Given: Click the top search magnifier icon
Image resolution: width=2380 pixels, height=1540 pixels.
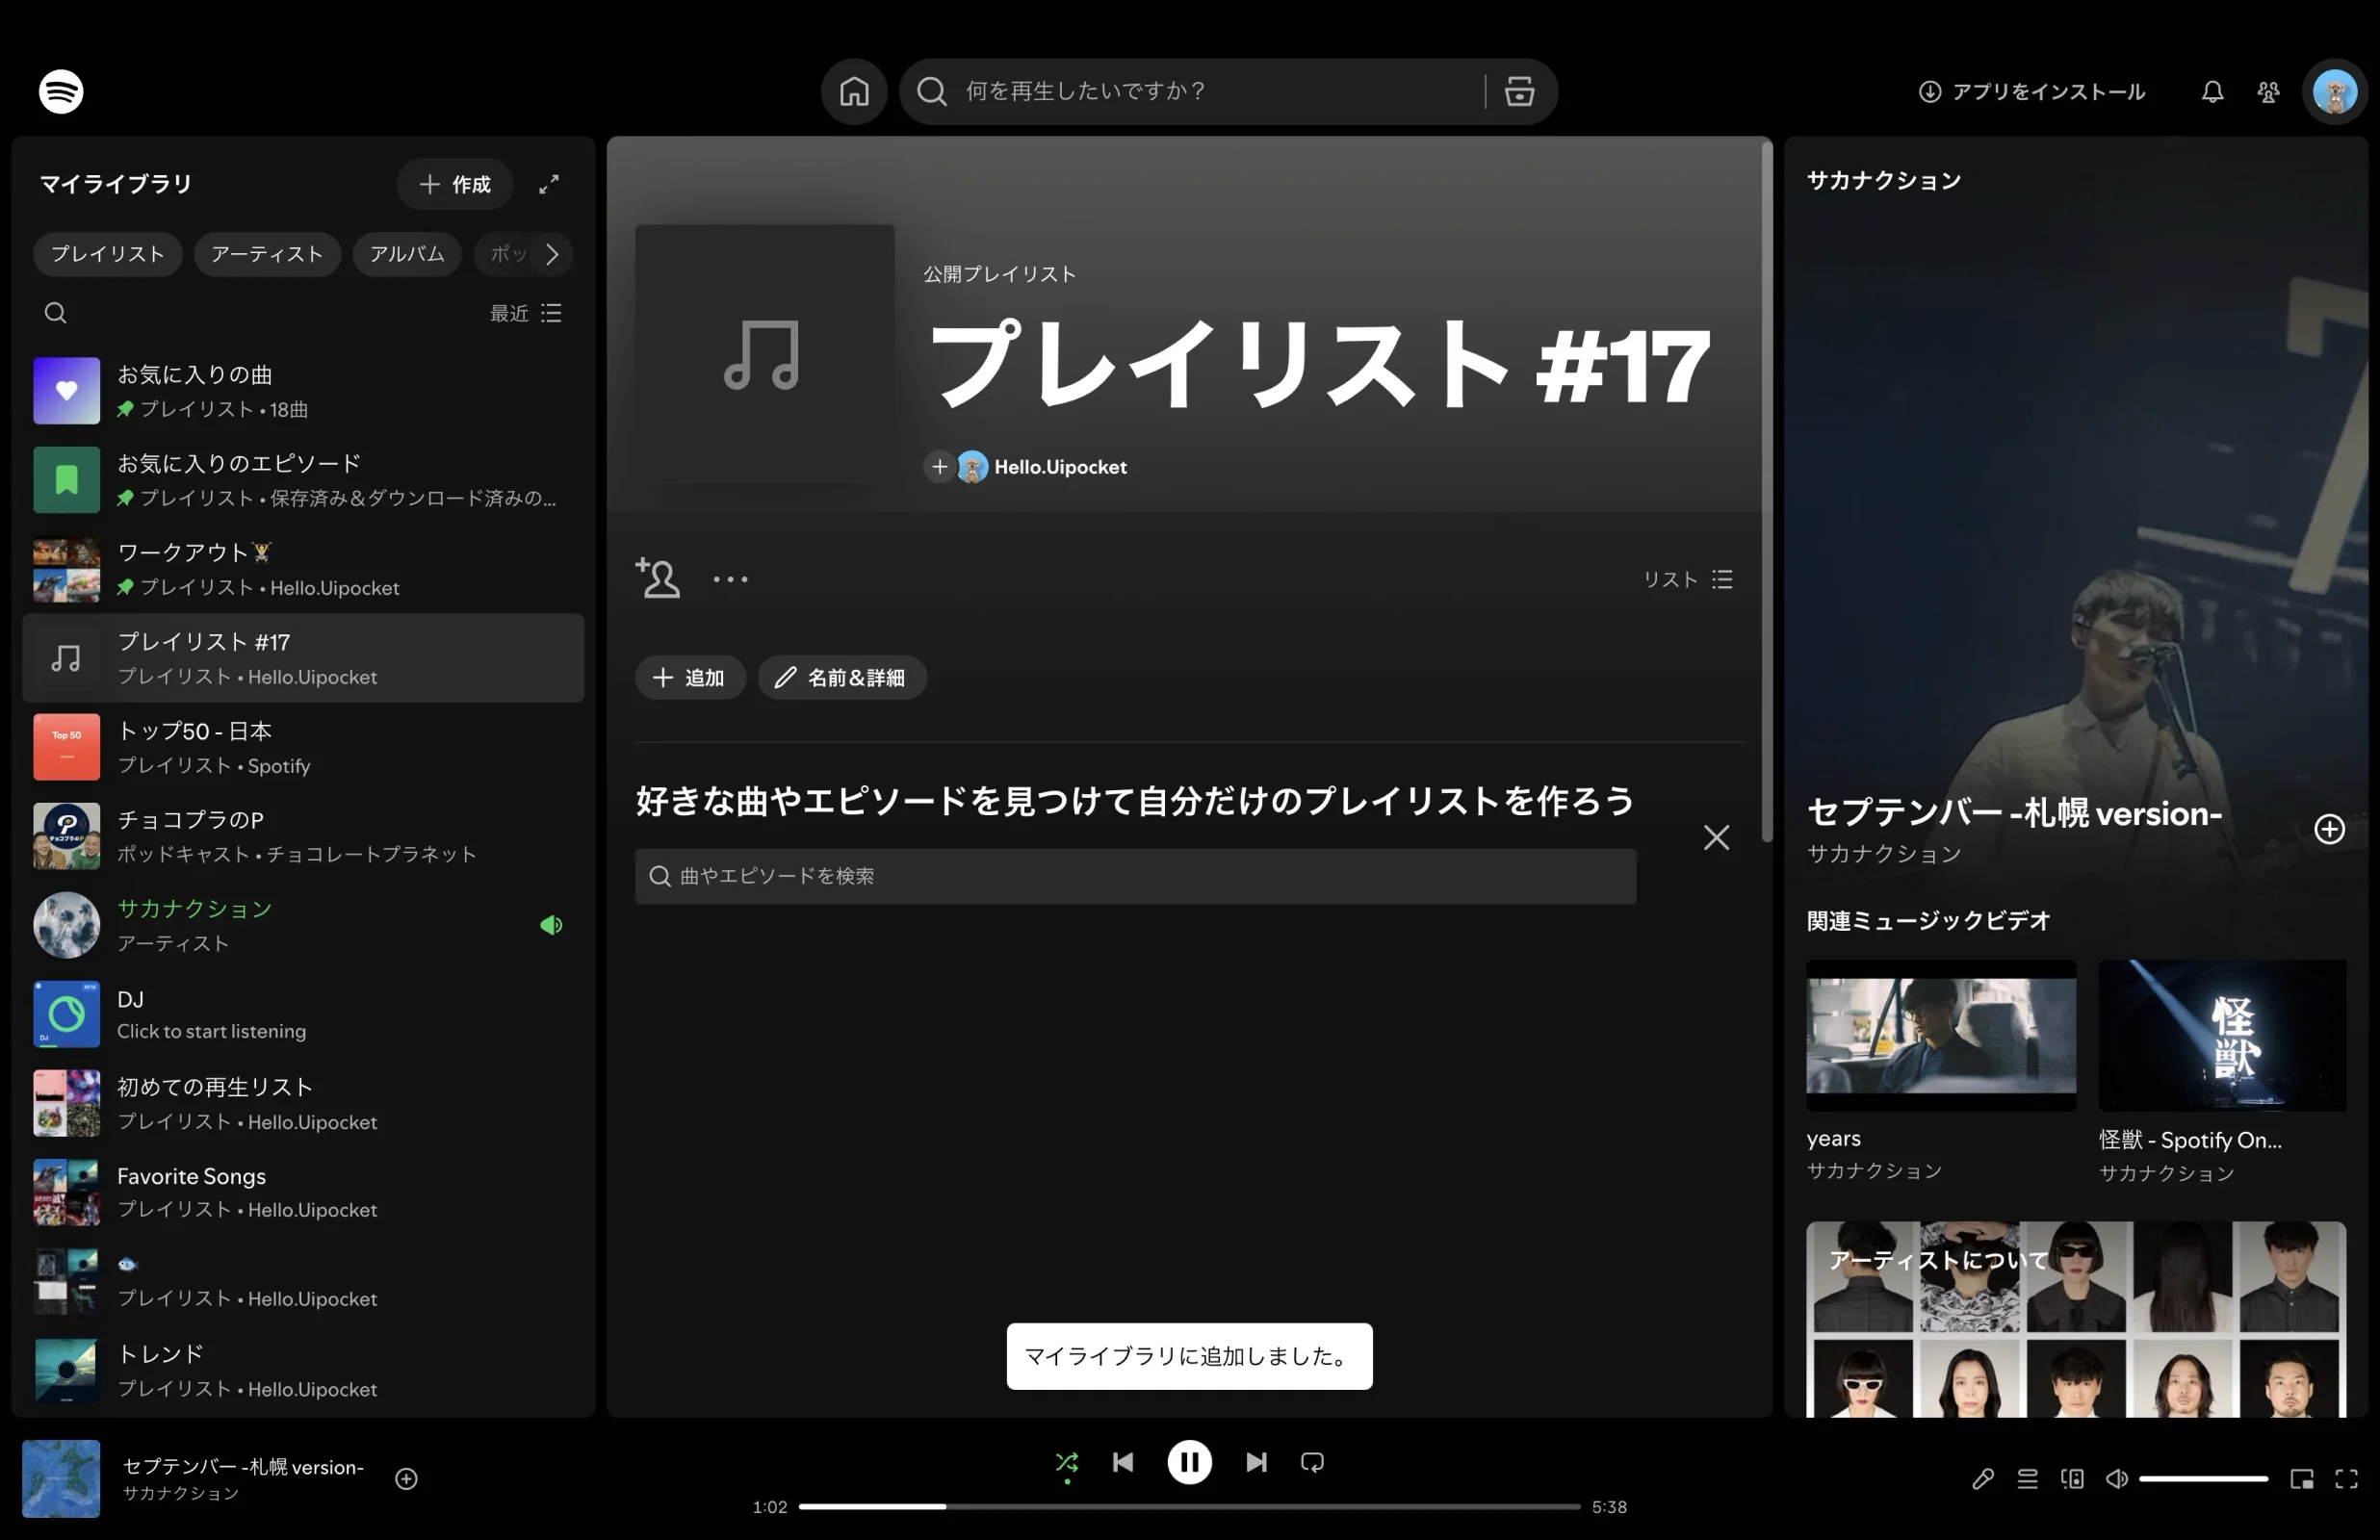Looking at the screenshot, I should pos(932,91).
